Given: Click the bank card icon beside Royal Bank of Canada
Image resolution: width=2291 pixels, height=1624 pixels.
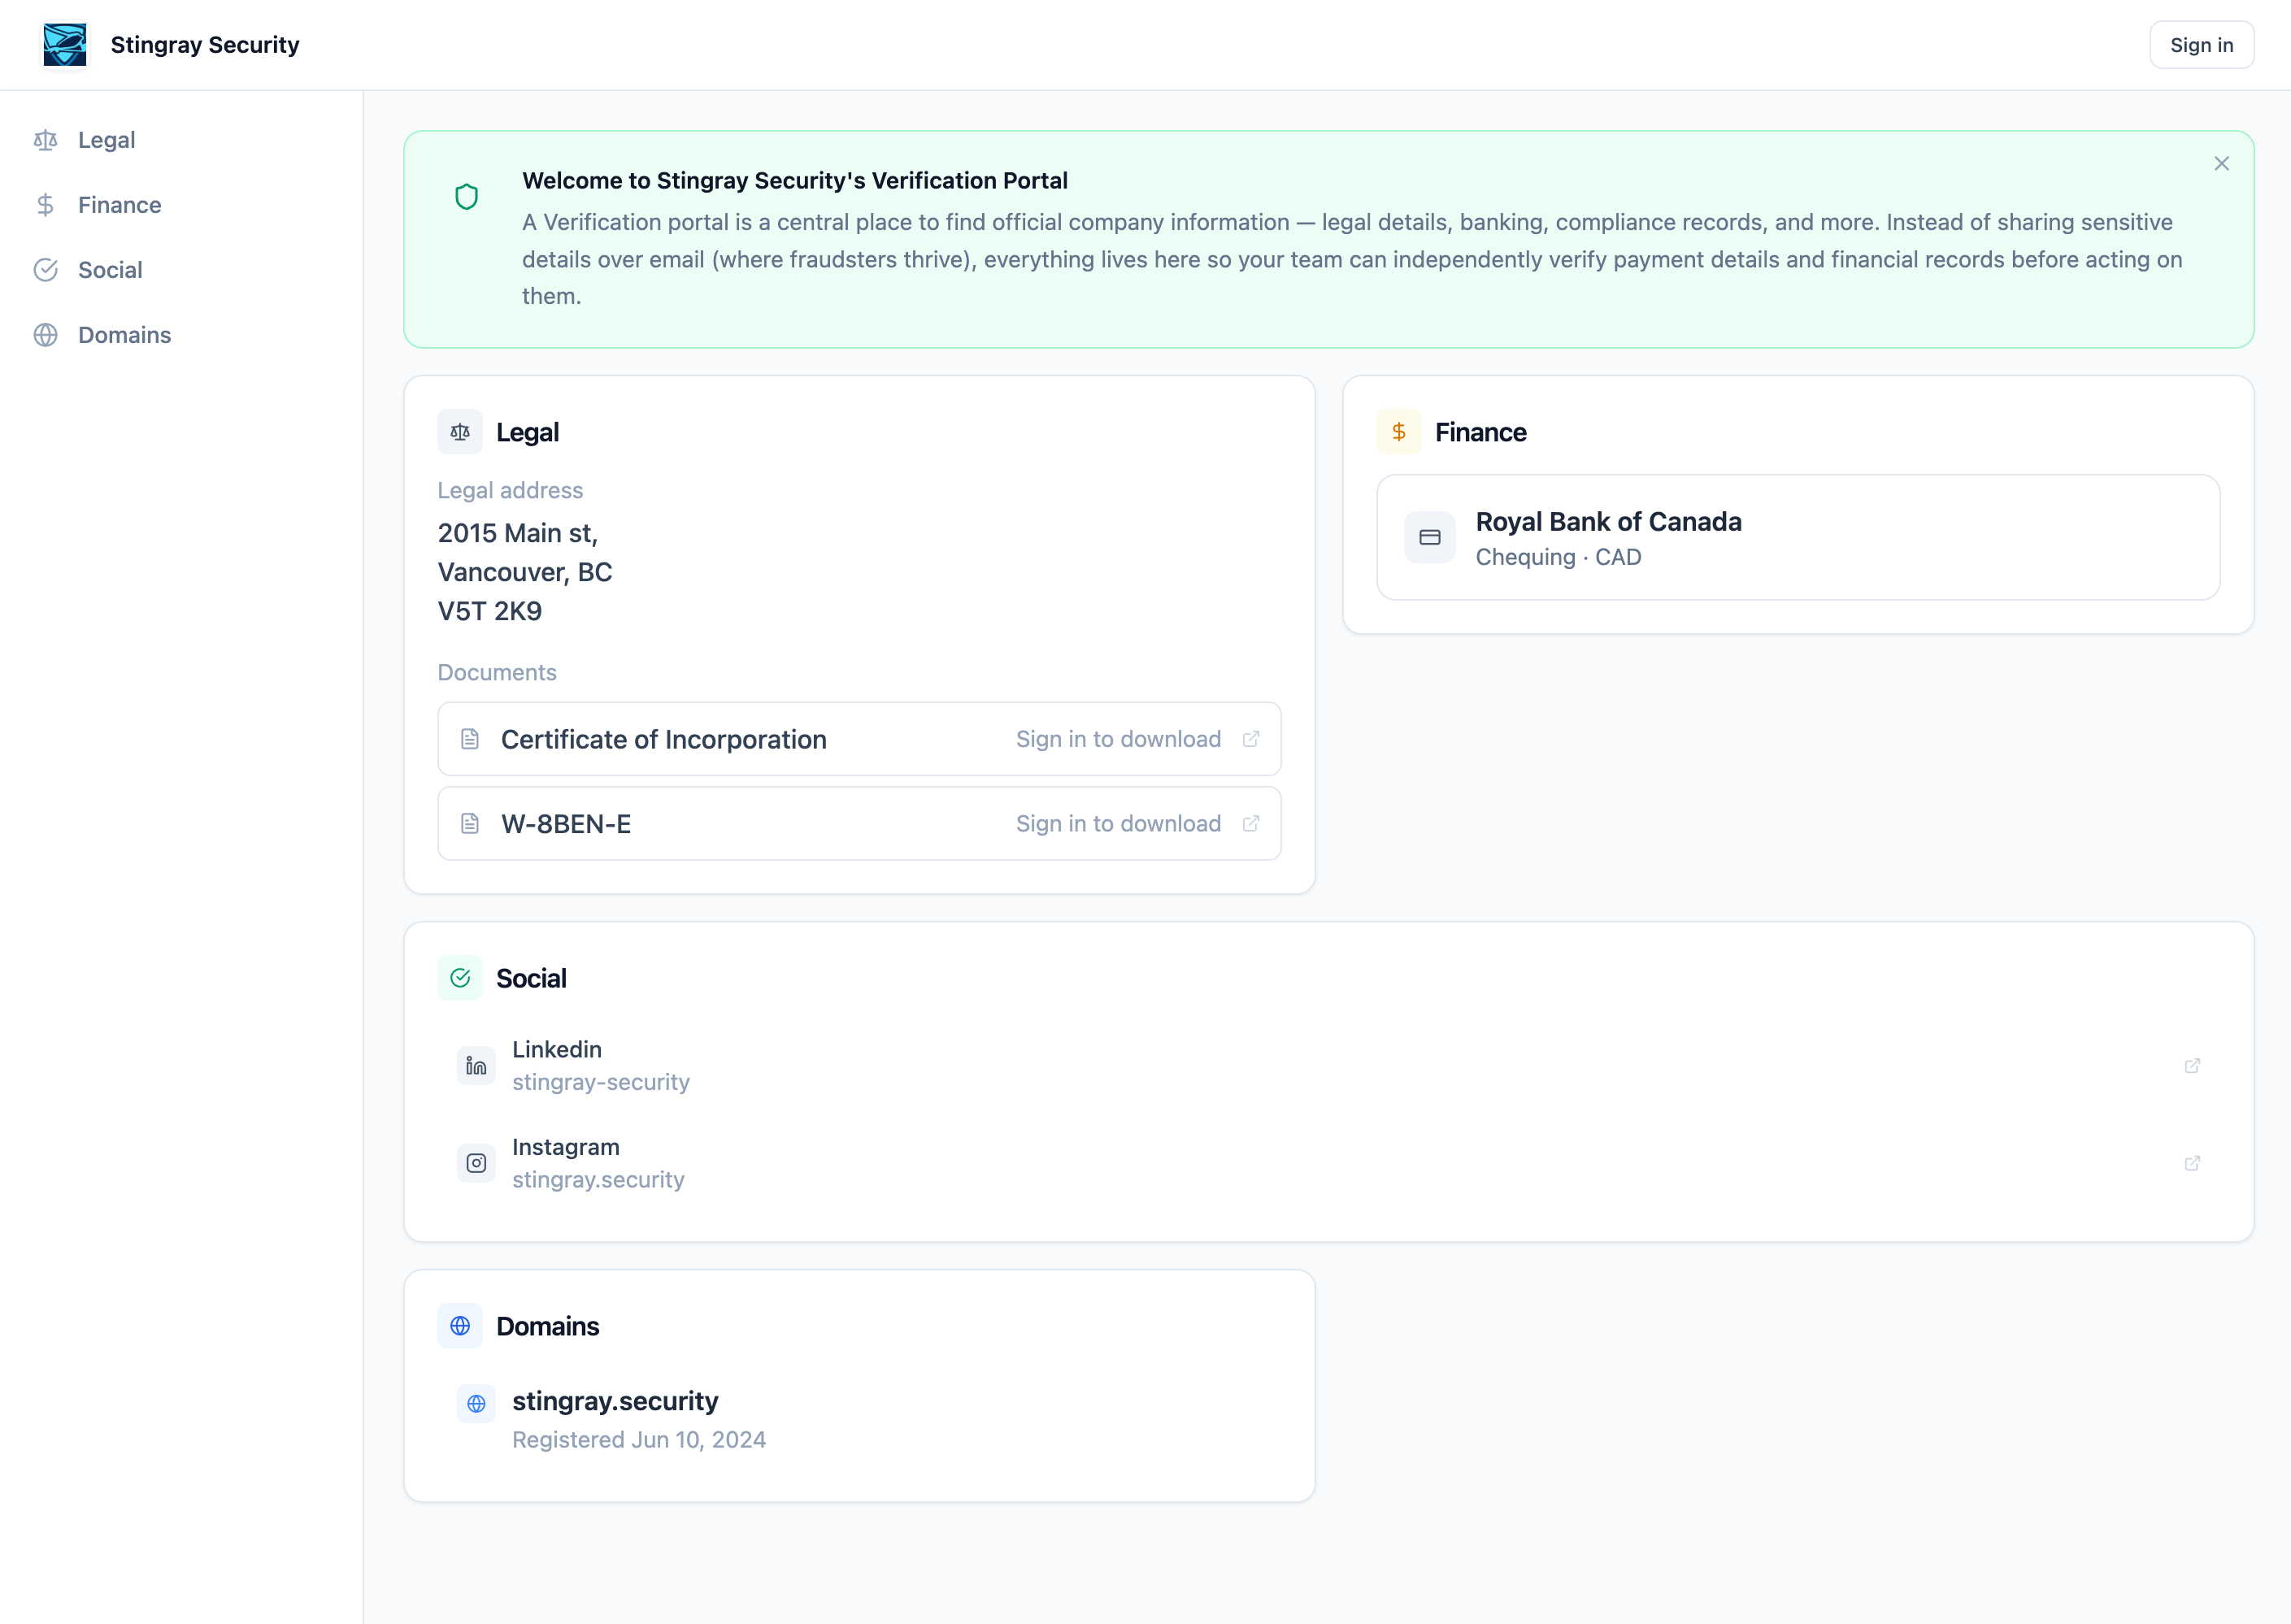Looking at the screenshot, I should (x=1429, y=537).
